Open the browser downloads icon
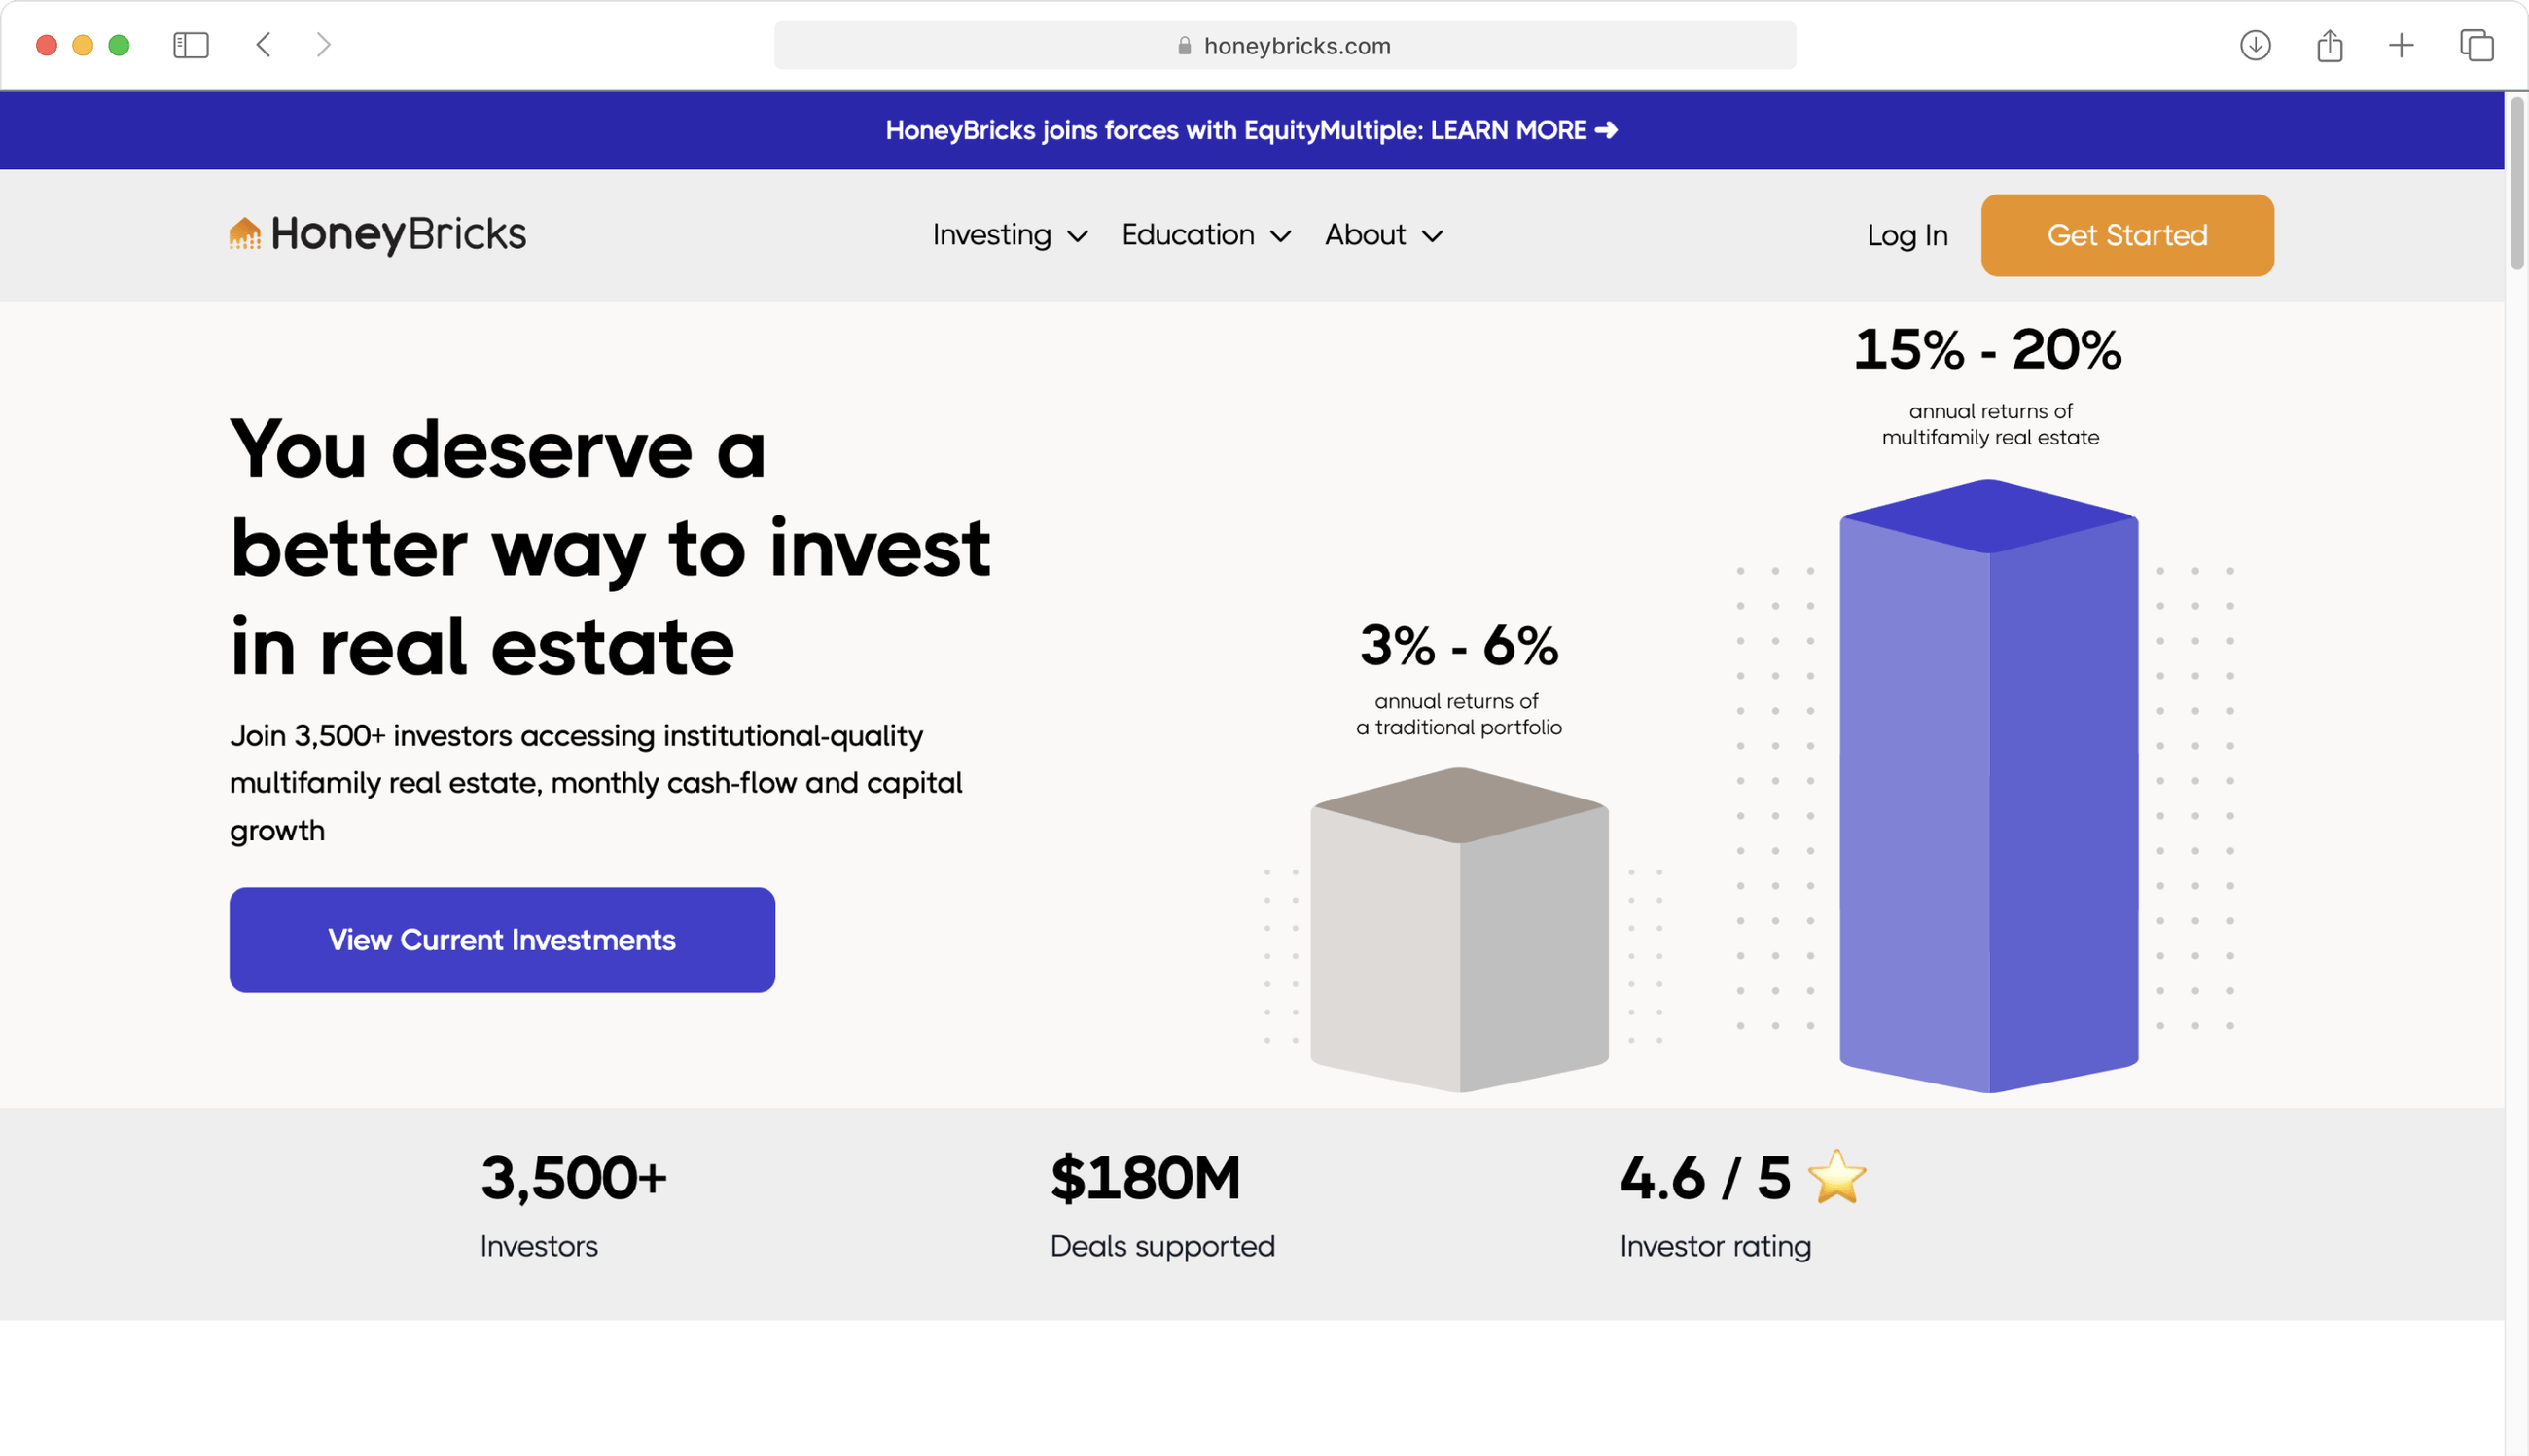The image size is (2529, 1456). [x=2255, y=45]
